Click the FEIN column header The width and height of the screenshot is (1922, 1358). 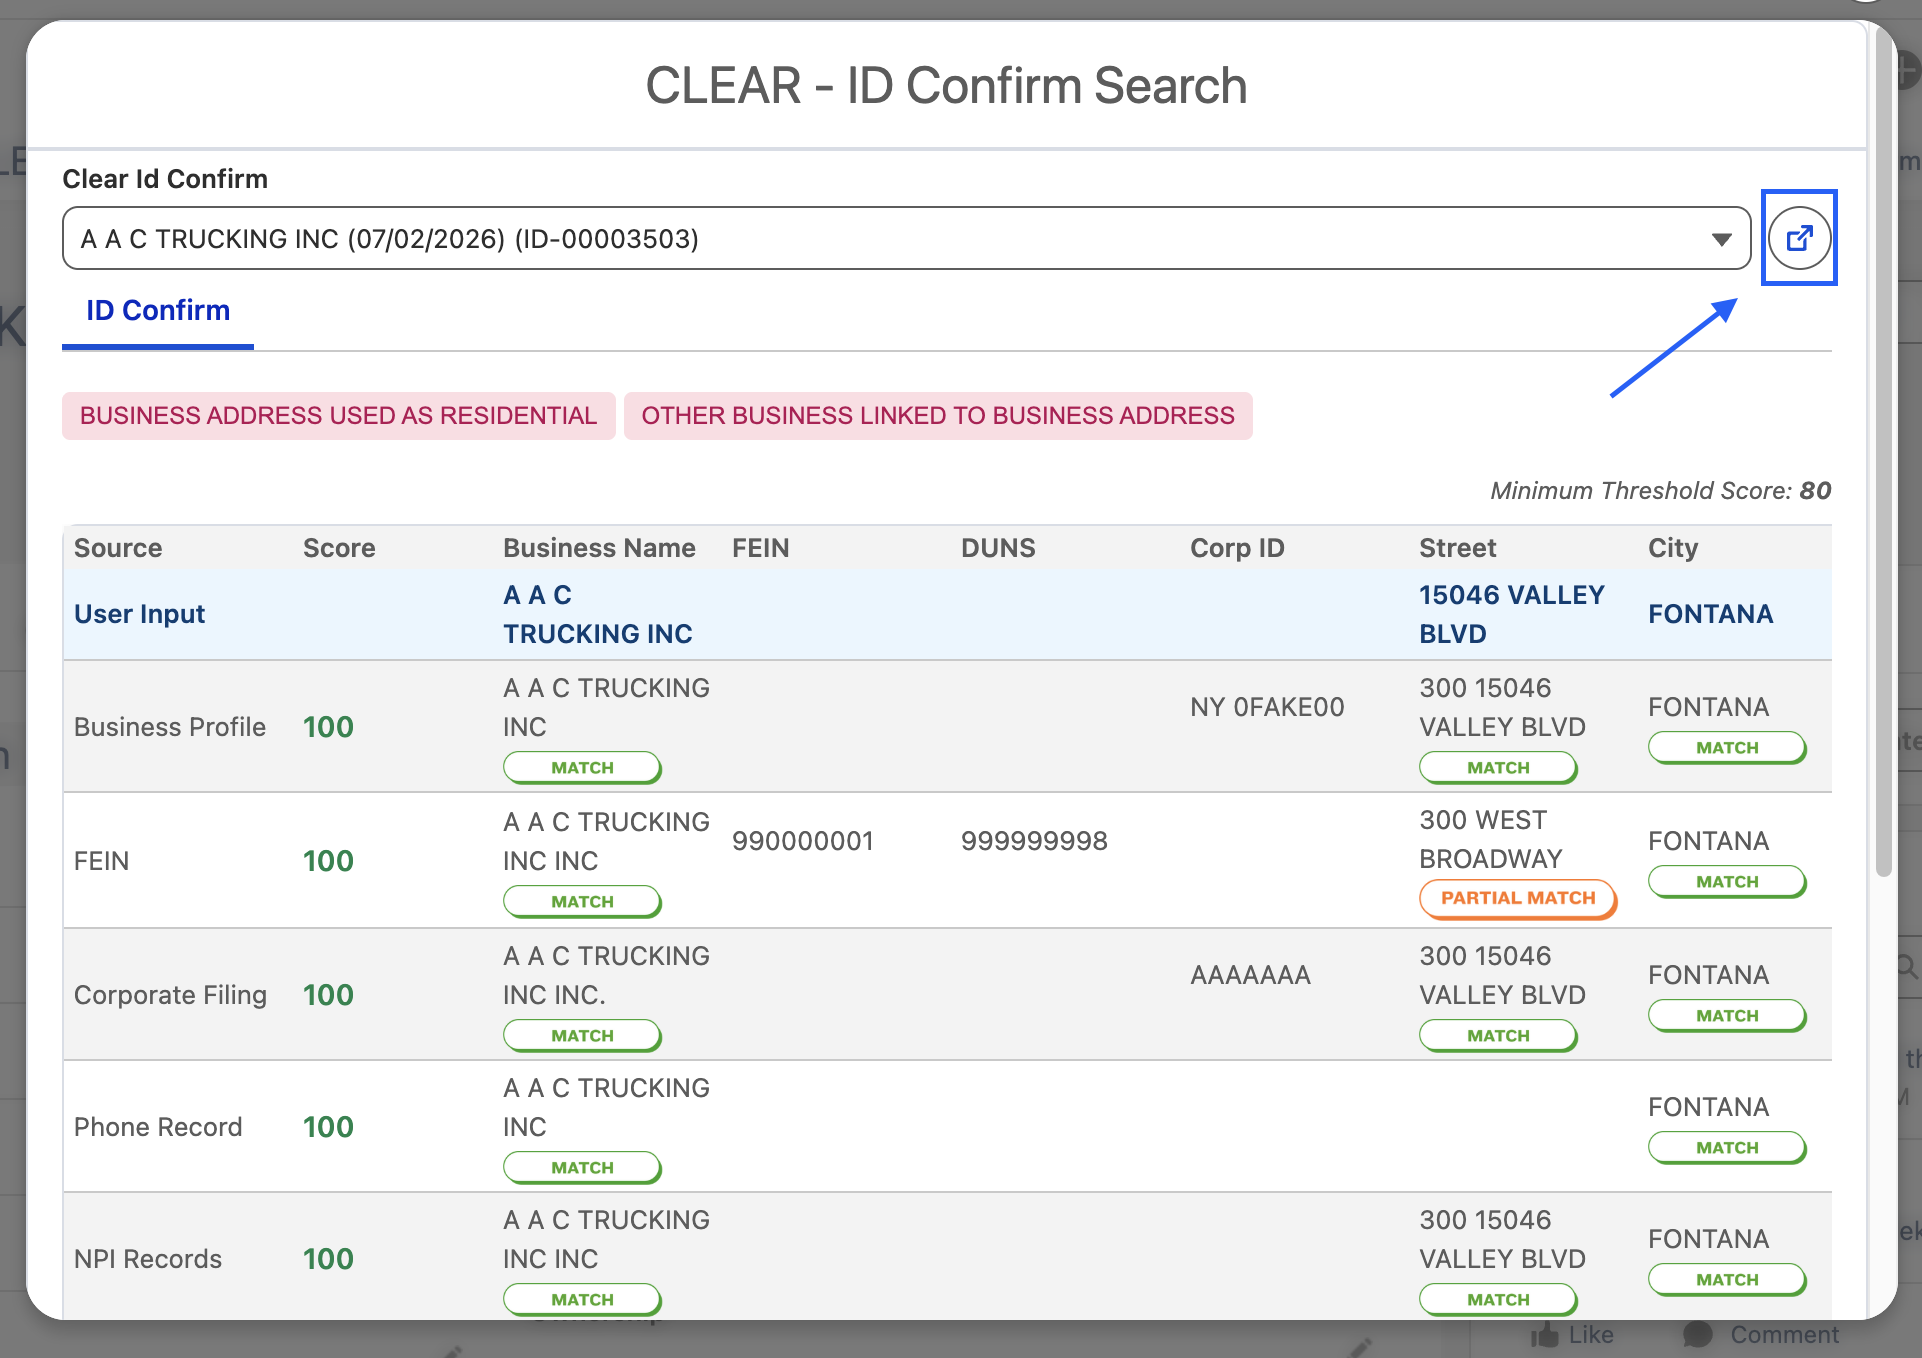click(x=760, y=548)
